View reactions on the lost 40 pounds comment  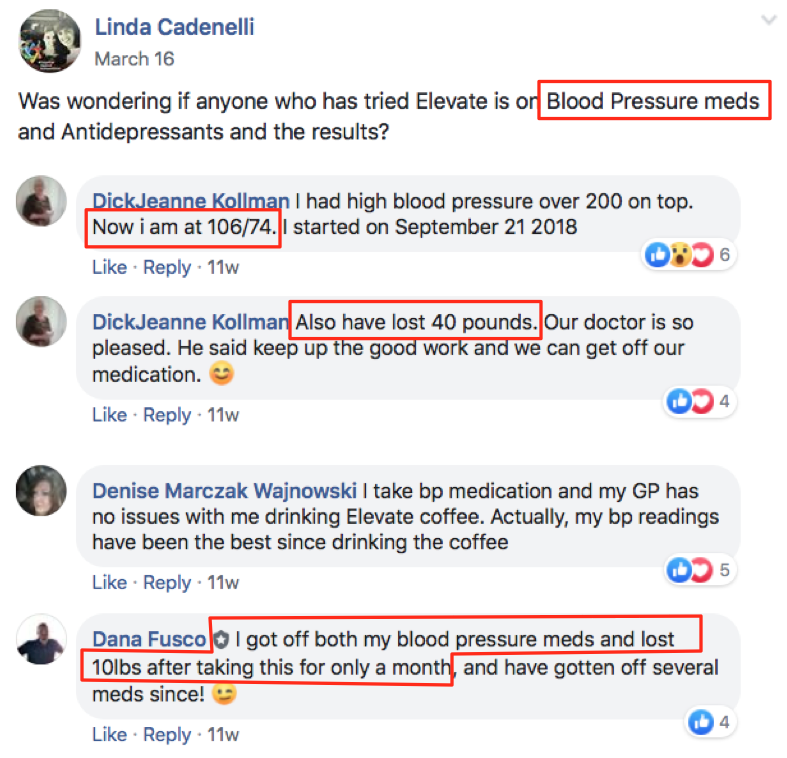[x=699, y=402]
